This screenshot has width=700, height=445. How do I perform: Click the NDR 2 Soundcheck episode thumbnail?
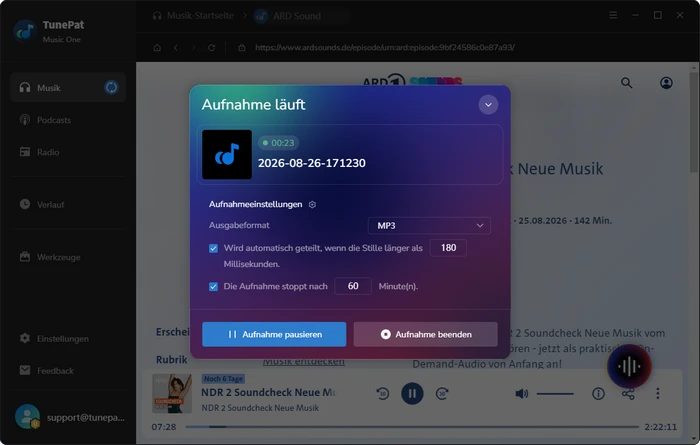(x=172, y=393)
